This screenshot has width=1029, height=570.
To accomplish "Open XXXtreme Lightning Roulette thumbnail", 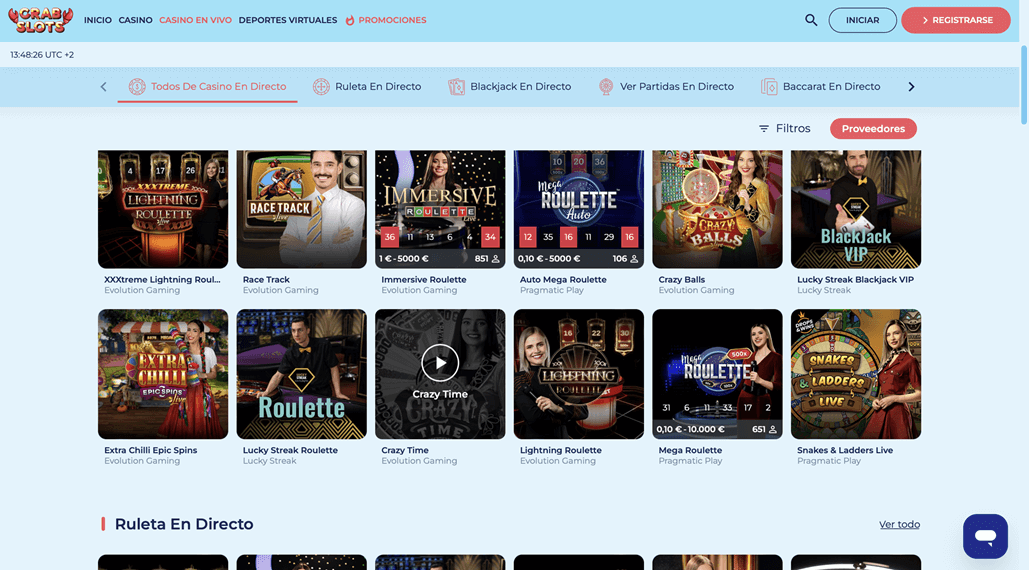I will pos(163,209).
